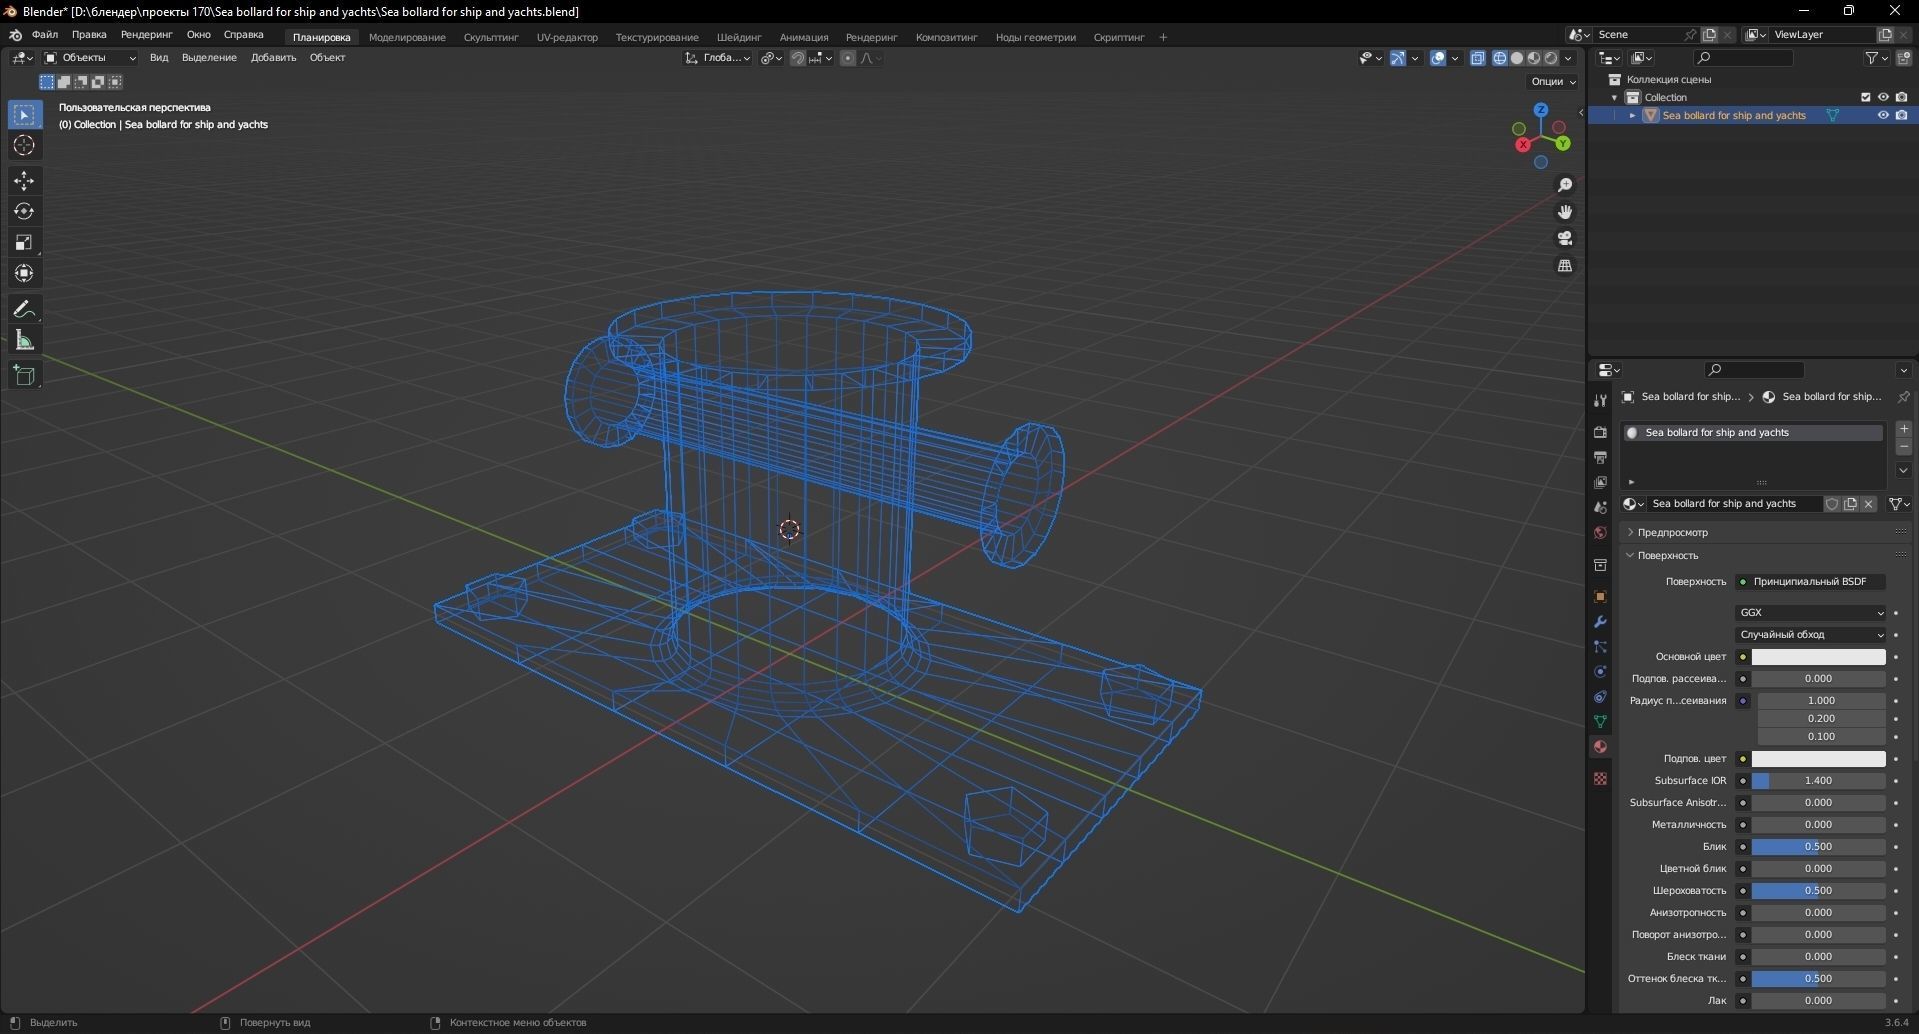Open the Объекты mode dropdown
This screenshot has width=1919, height=1034.
90,58
